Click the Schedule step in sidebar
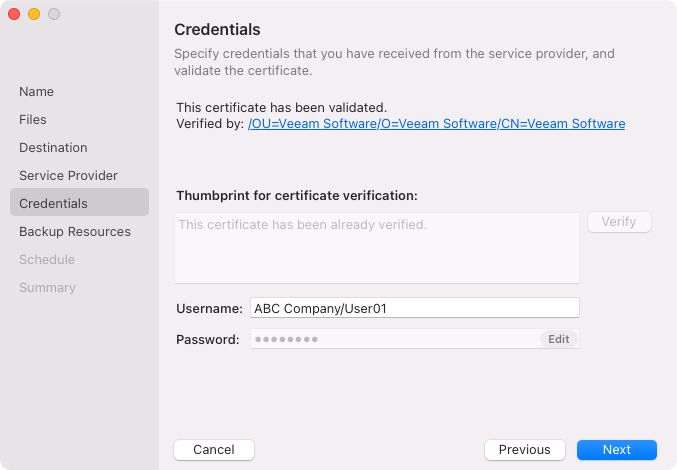 (47, 260)
